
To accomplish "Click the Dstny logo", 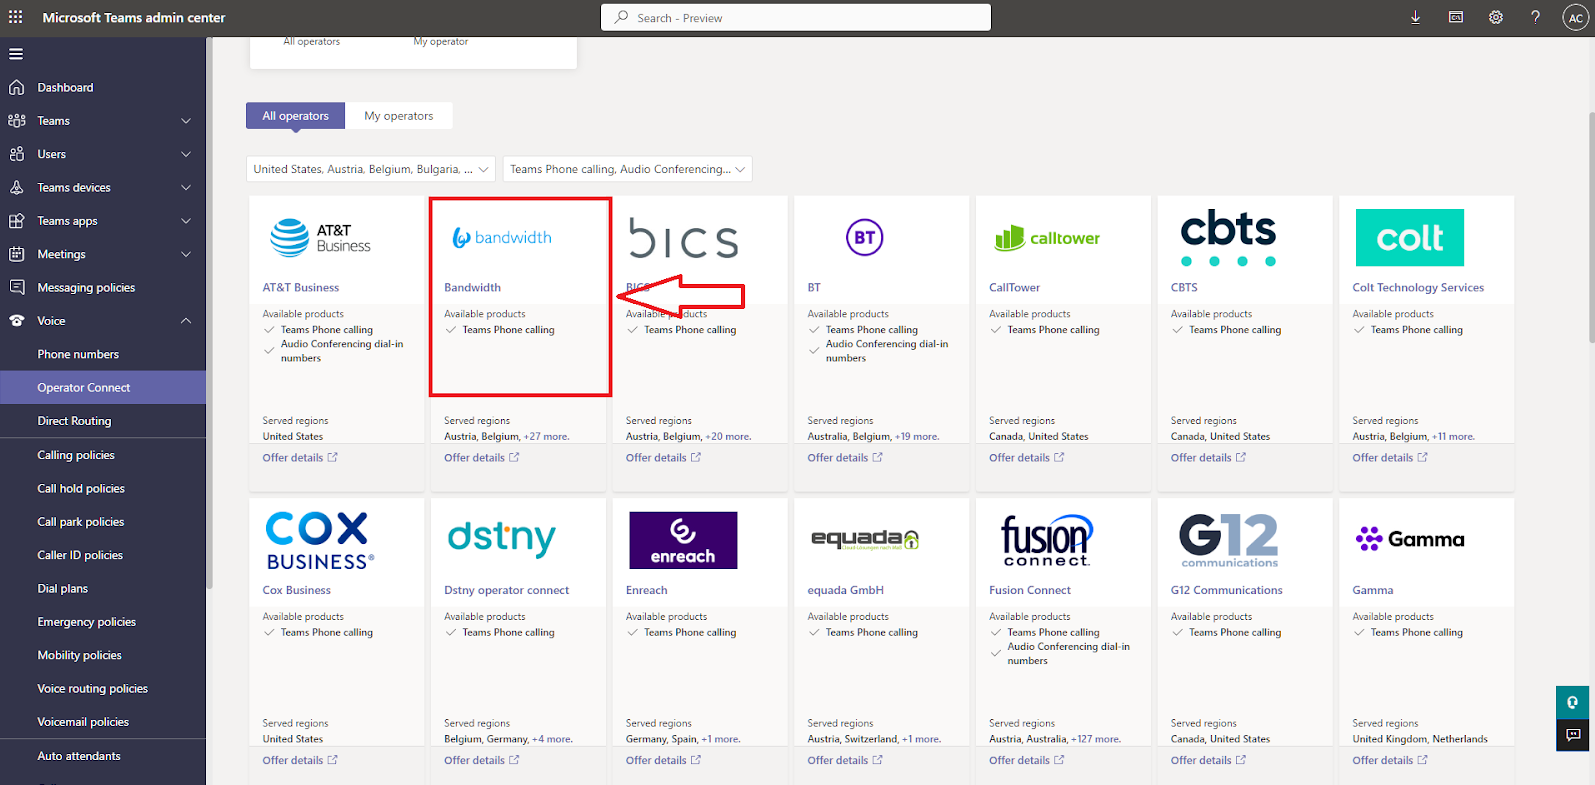I will (501, 538).
